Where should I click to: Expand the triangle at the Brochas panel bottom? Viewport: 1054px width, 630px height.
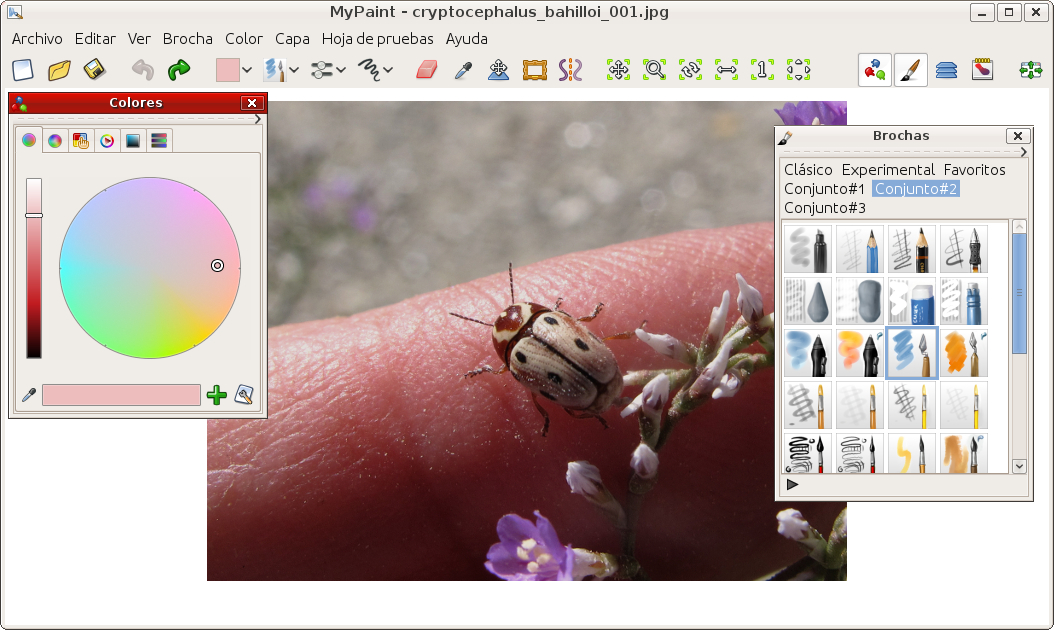click(792, 485)
